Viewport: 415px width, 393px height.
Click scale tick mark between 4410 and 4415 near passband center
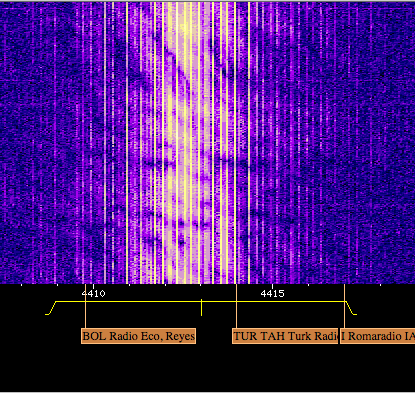point(201,285)
